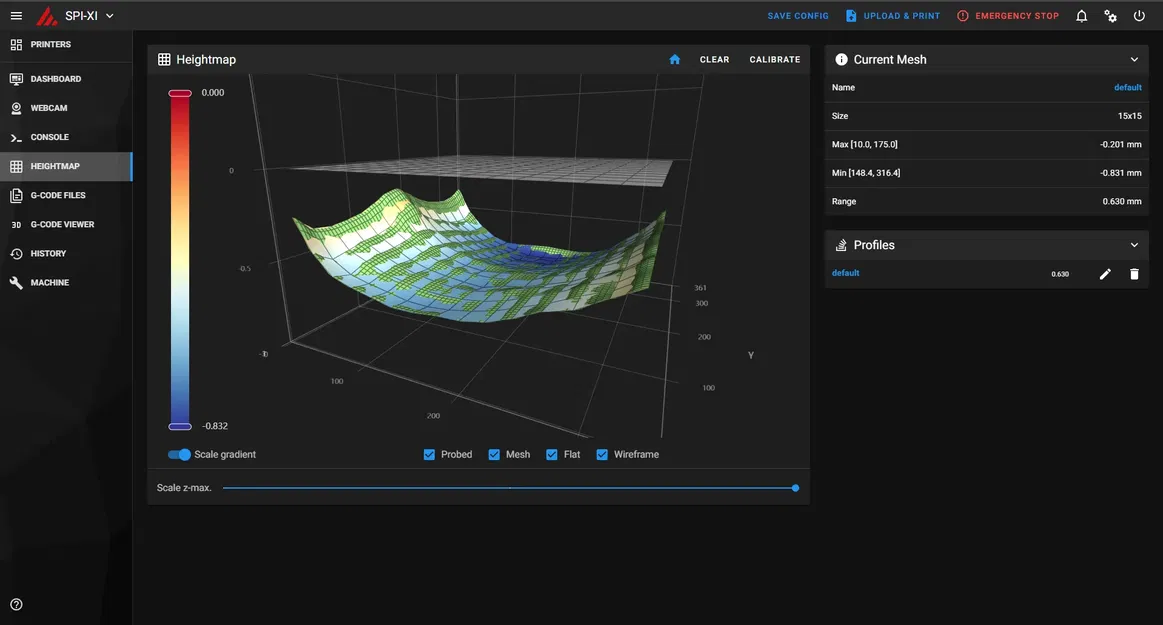Delete the default profile using trash icon

pos(1135,272)
